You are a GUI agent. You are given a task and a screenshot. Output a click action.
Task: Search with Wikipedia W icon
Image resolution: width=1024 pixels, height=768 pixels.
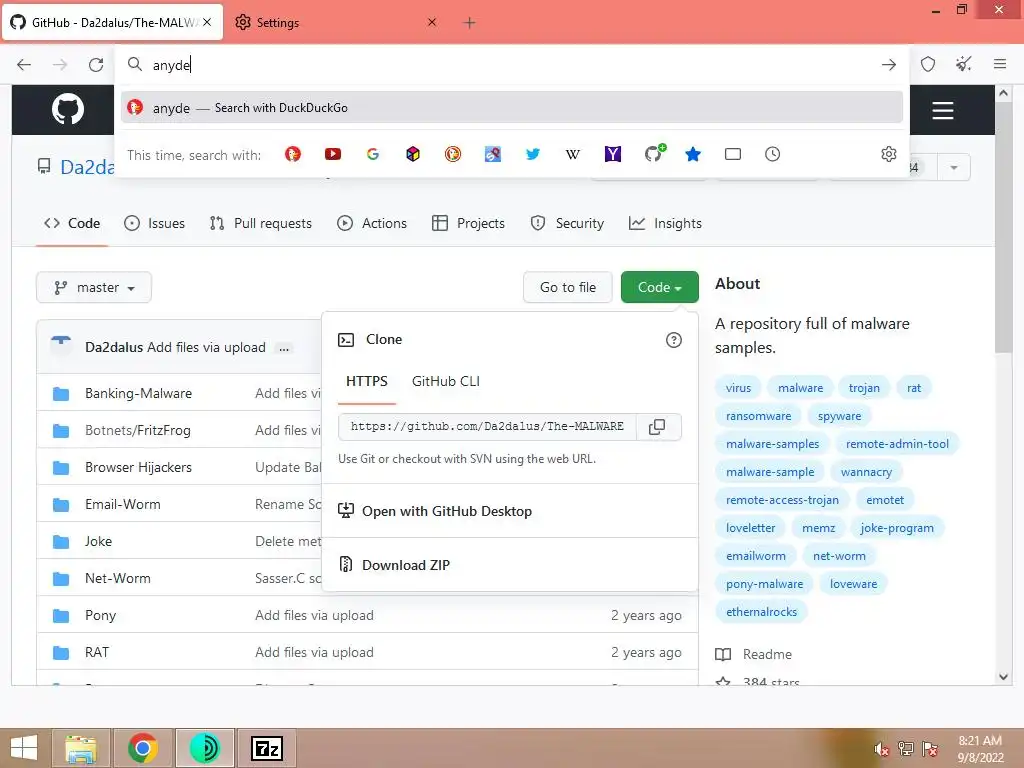pyautogui.click(x=573, y=154)
